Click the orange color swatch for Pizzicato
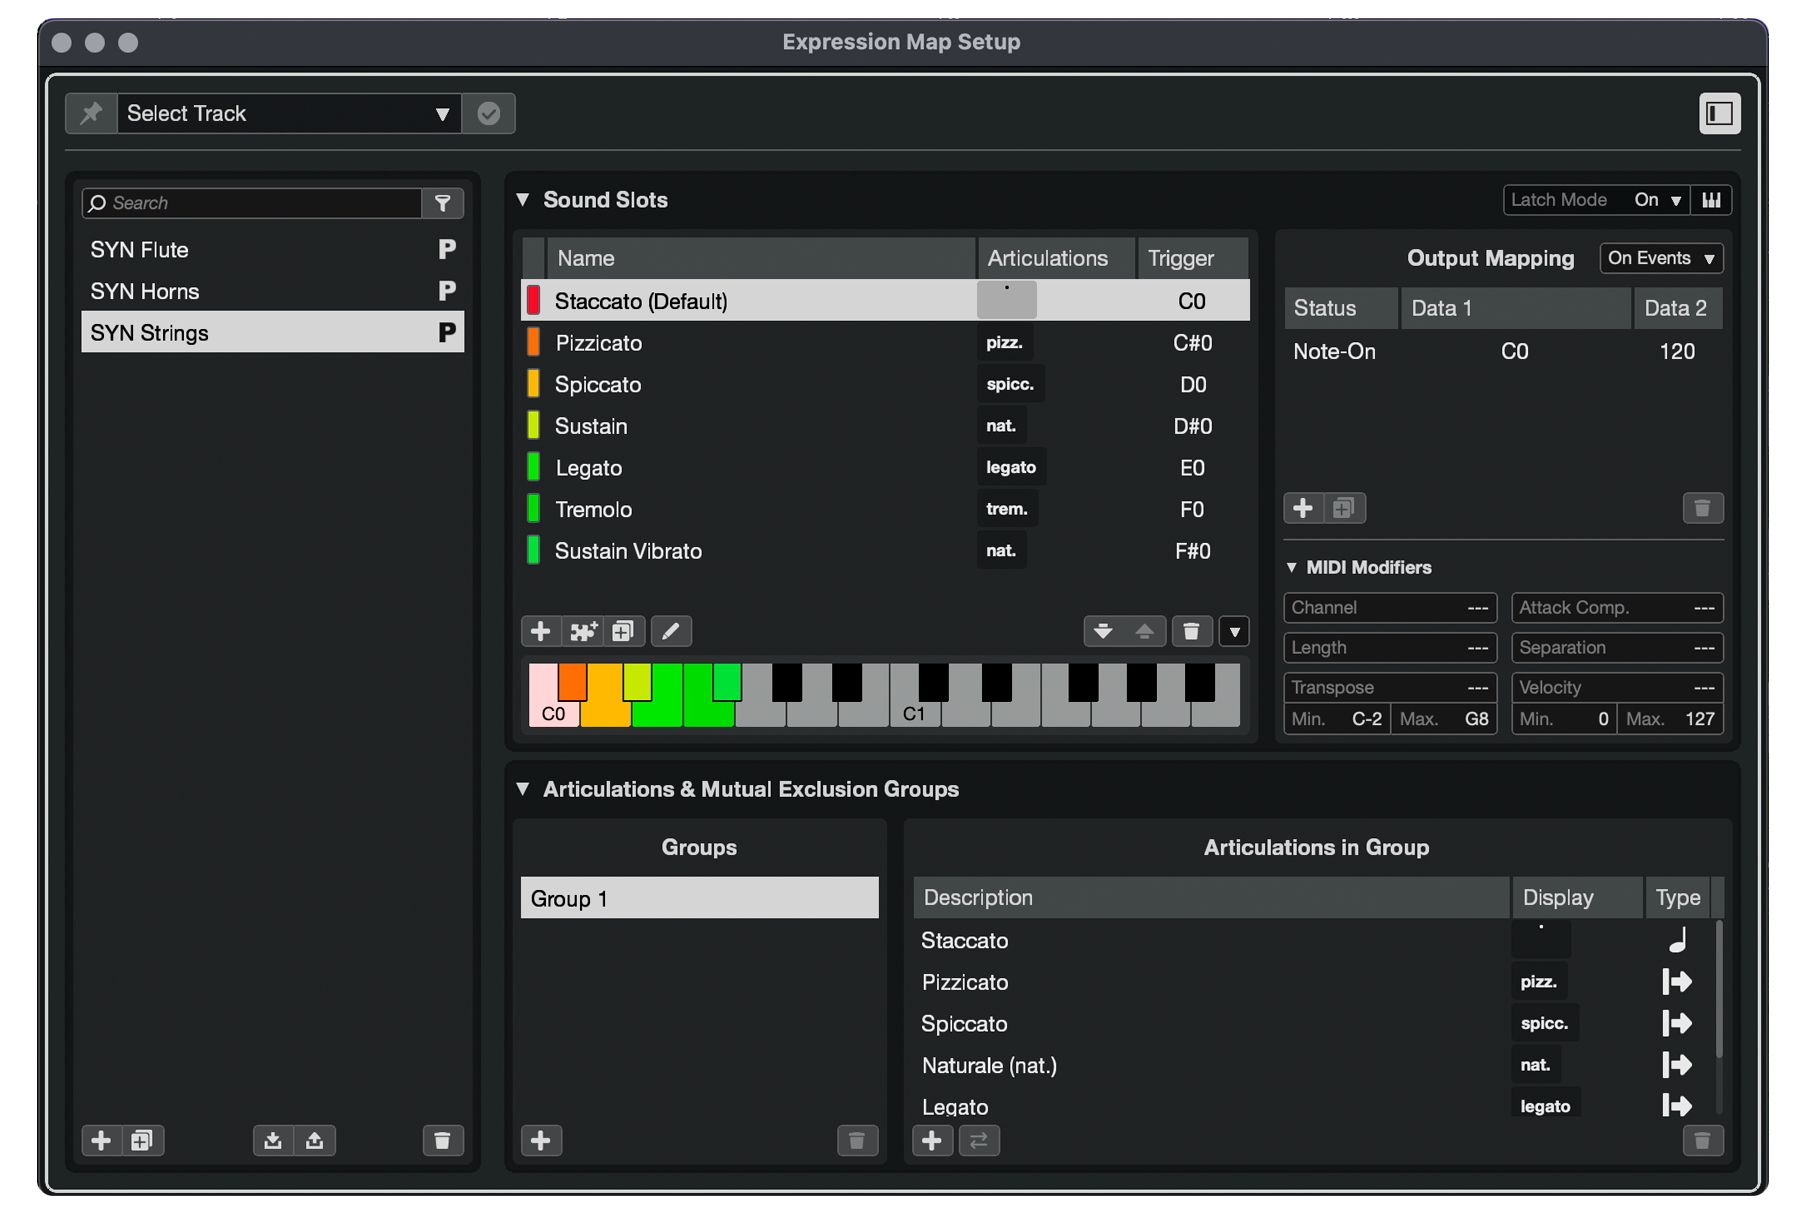The height and width of the screenshot is (1214, 1808). pos(534,343)
